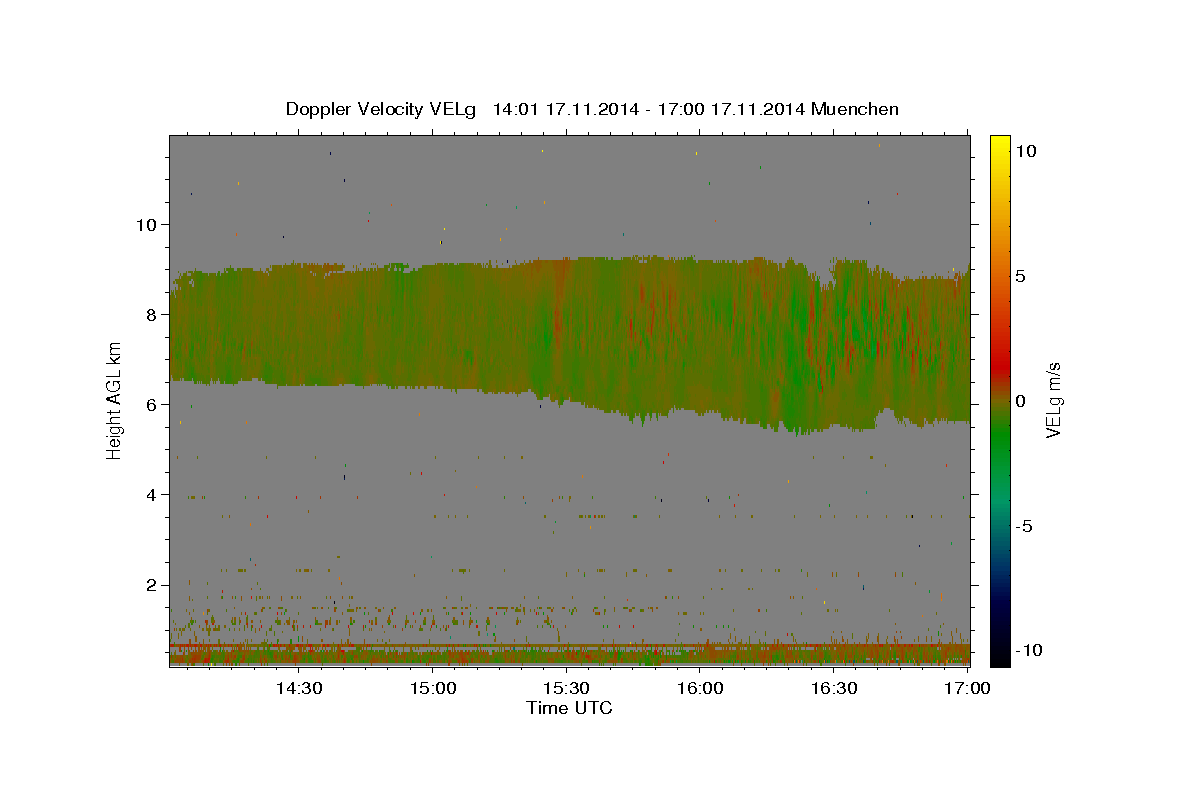Click the height tick label 6
This screenshot has width=1200, height=800.
153,405
